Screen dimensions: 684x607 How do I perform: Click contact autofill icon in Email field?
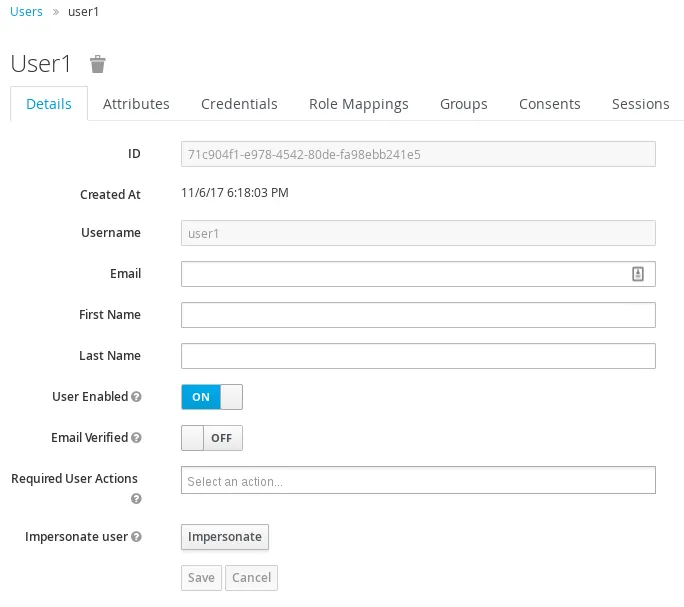638,274
